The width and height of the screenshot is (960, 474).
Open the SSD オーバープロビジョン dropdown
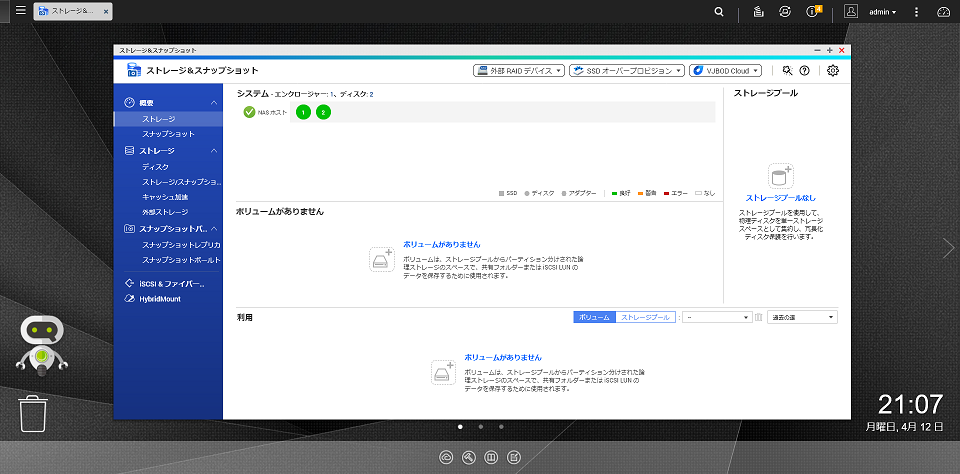point(627,70)
